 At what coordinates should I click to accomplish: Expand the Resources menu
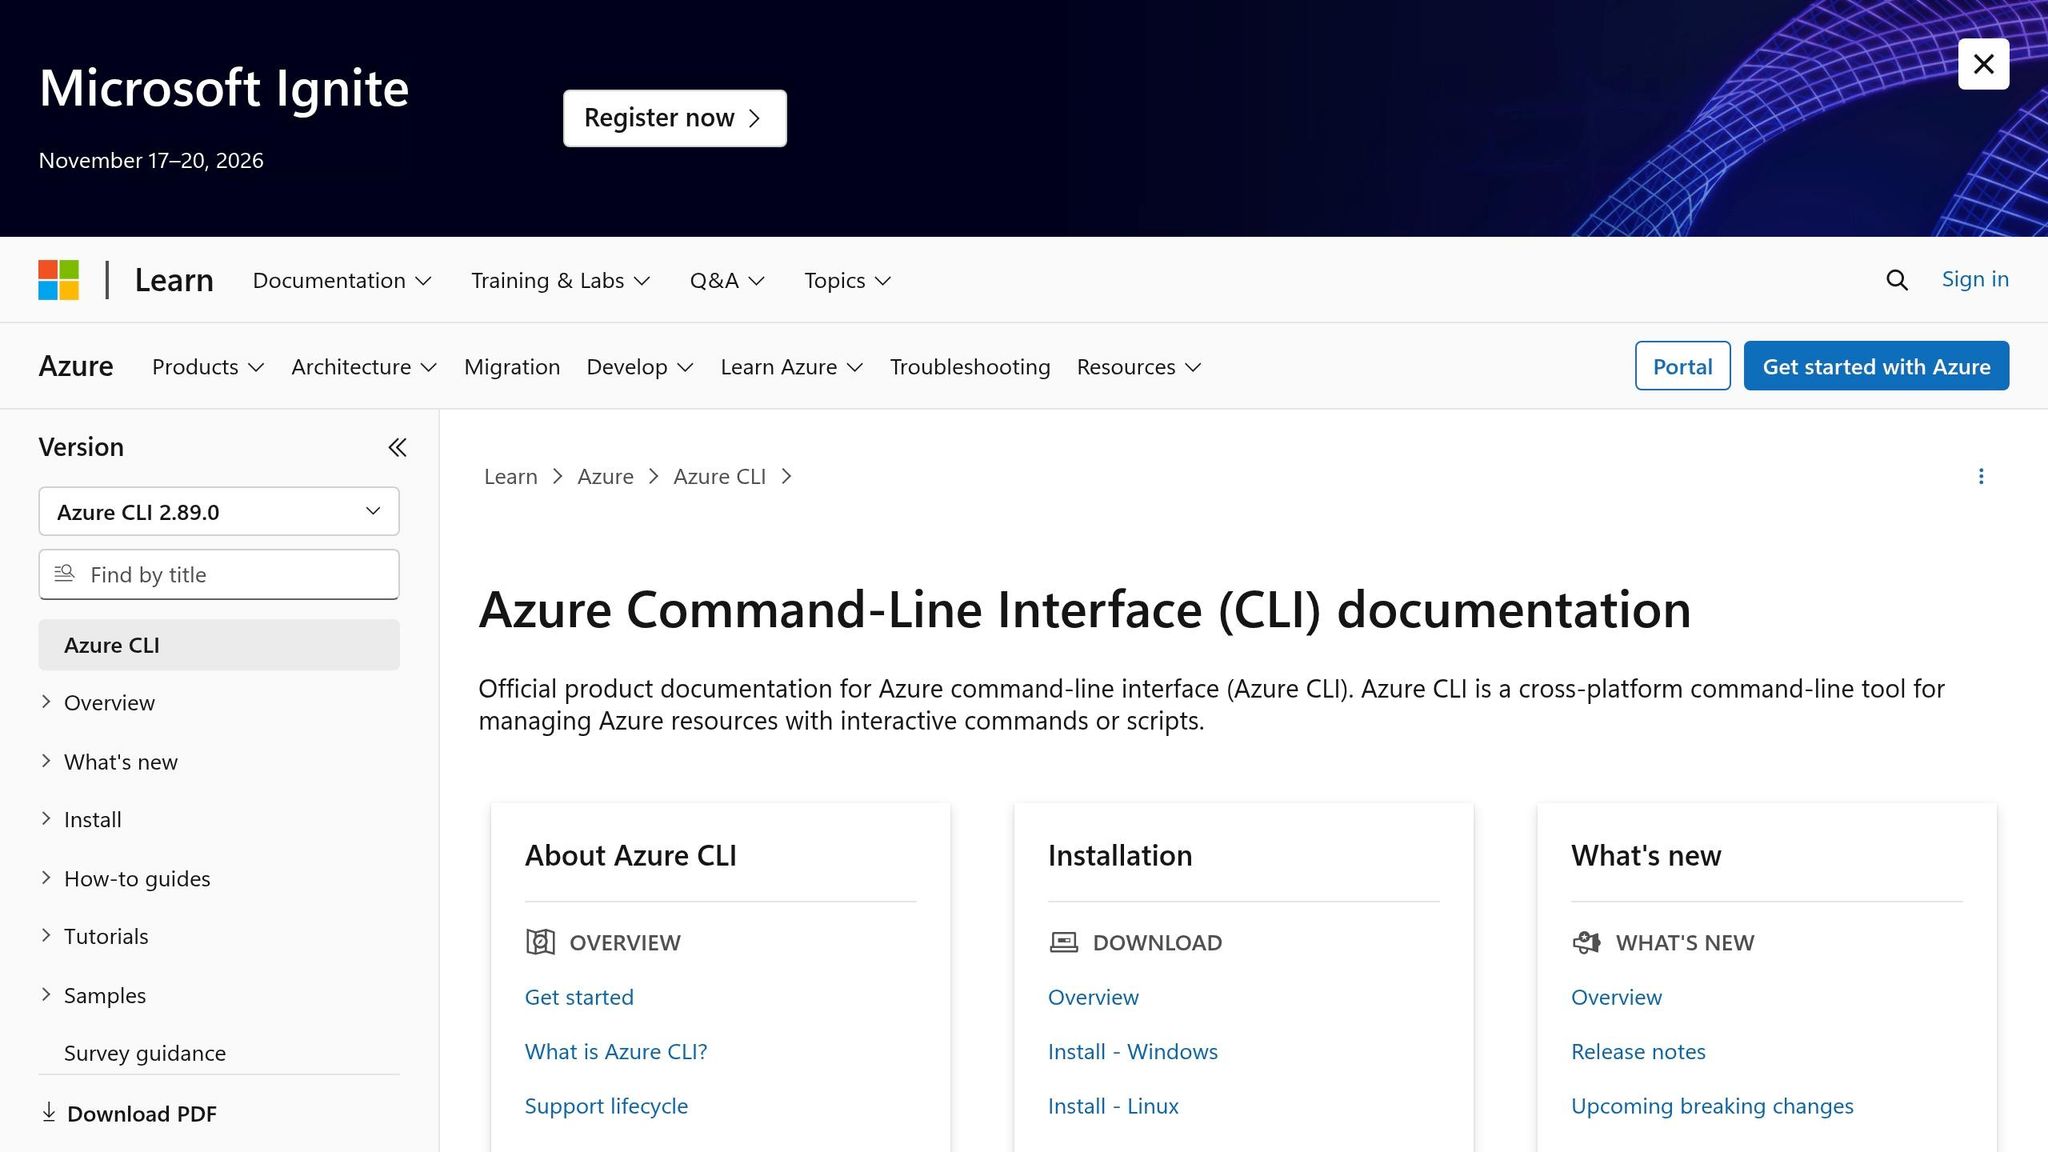click(1139, 367)
